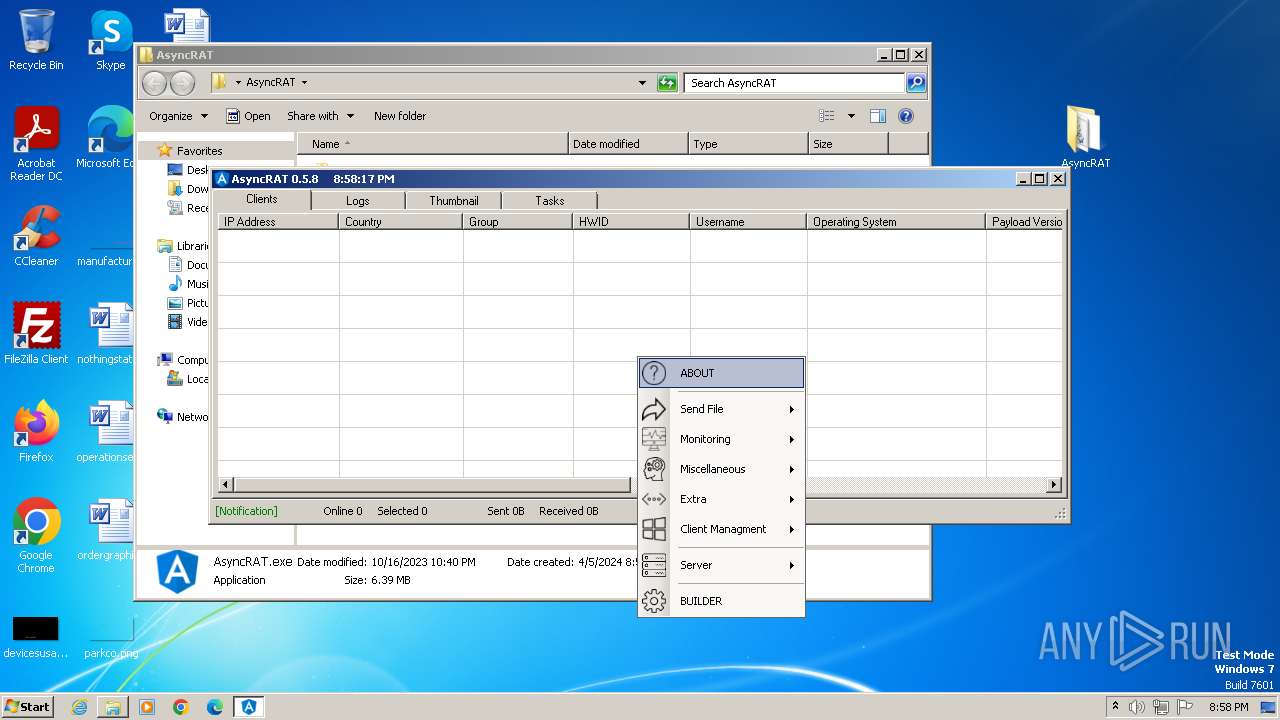Click the Explorer search box
This screenshot has width=1280, height=720.
pyautogui.click(x=795, y=83)
